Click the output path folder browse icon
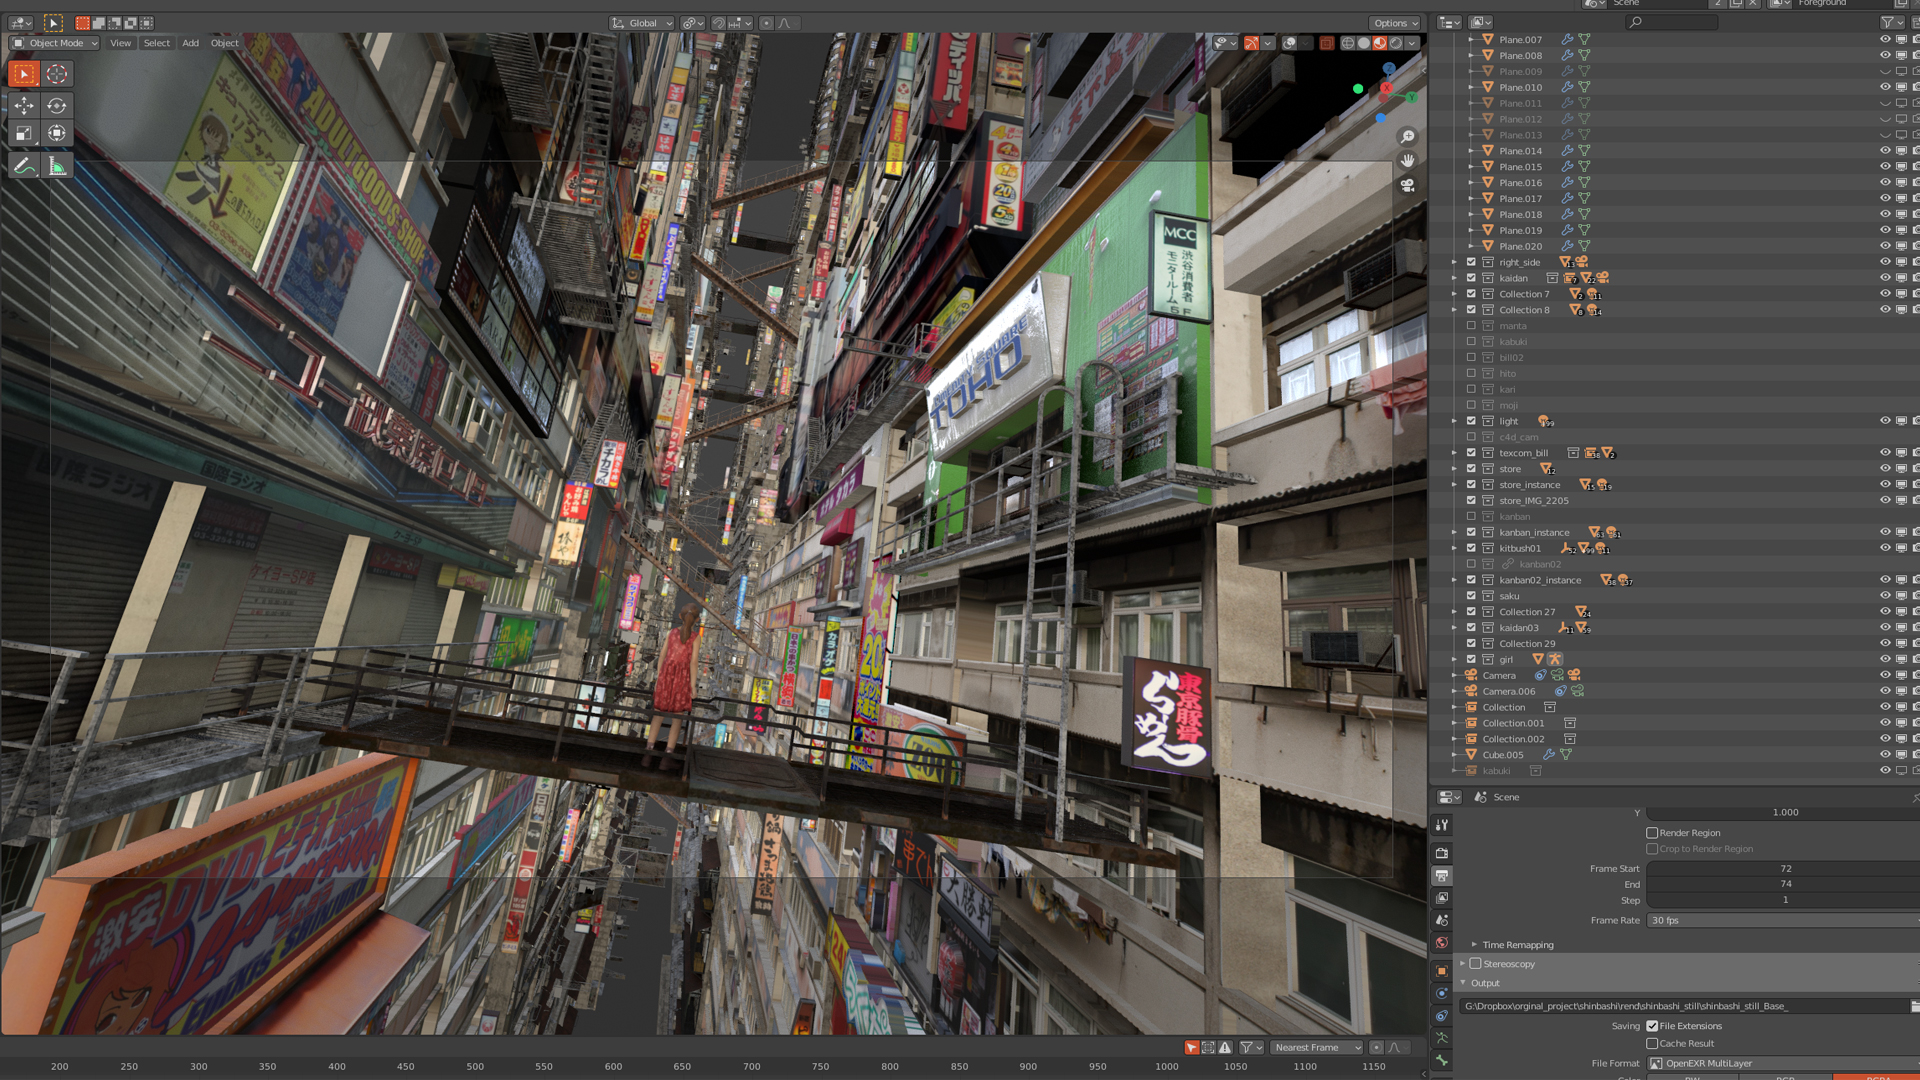The width and height of the screenshot is (1920, 1080). [1914, 1006]
